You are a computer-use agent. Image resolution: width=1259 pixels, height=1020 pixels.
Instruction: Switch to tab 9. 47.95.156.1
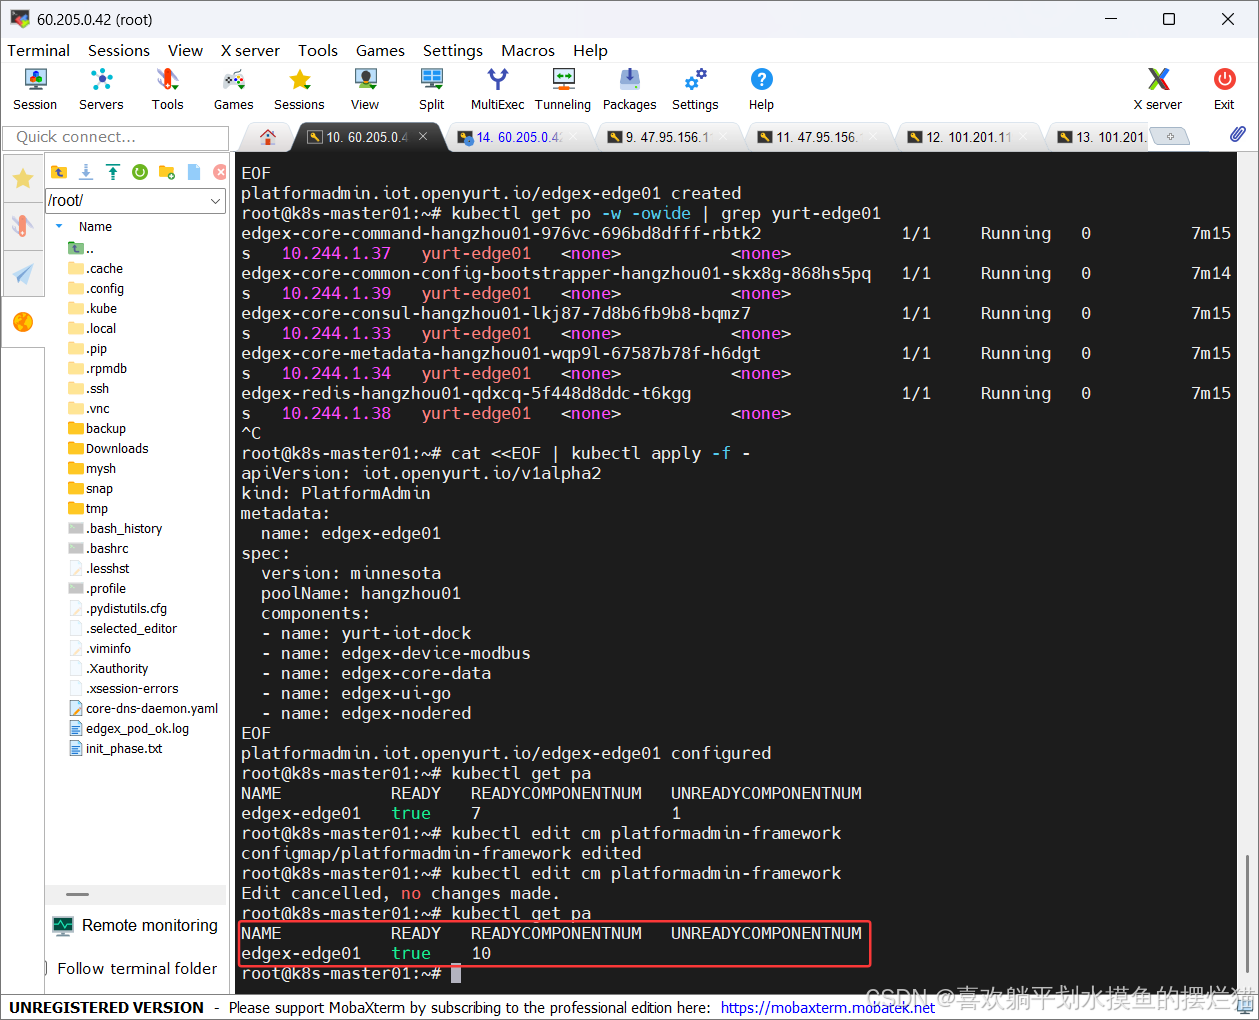[x=668, y=137]
